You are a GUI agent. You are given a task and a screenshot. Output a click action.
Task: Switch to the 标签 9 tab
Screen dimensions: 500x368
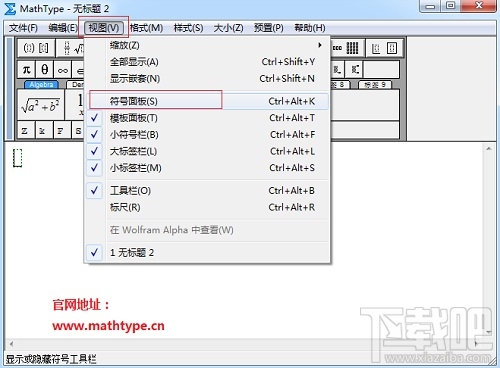[375, 85]
